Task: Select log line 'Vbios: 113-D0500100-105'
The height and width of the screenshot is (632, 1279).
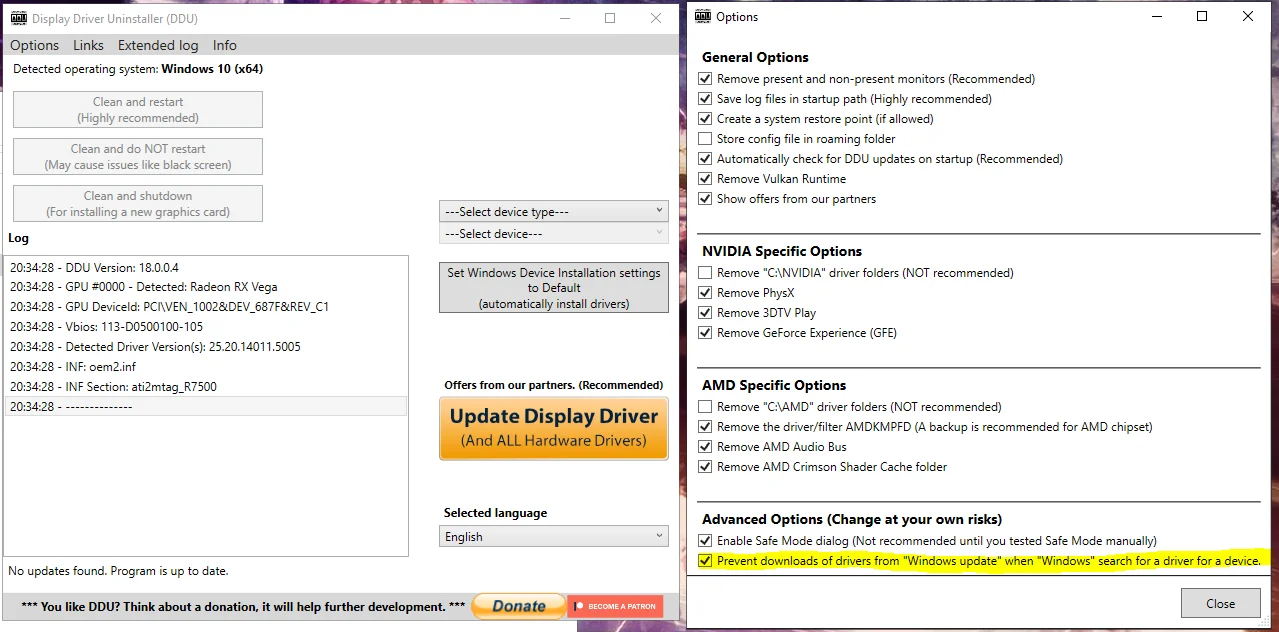Action: point(206,327)
